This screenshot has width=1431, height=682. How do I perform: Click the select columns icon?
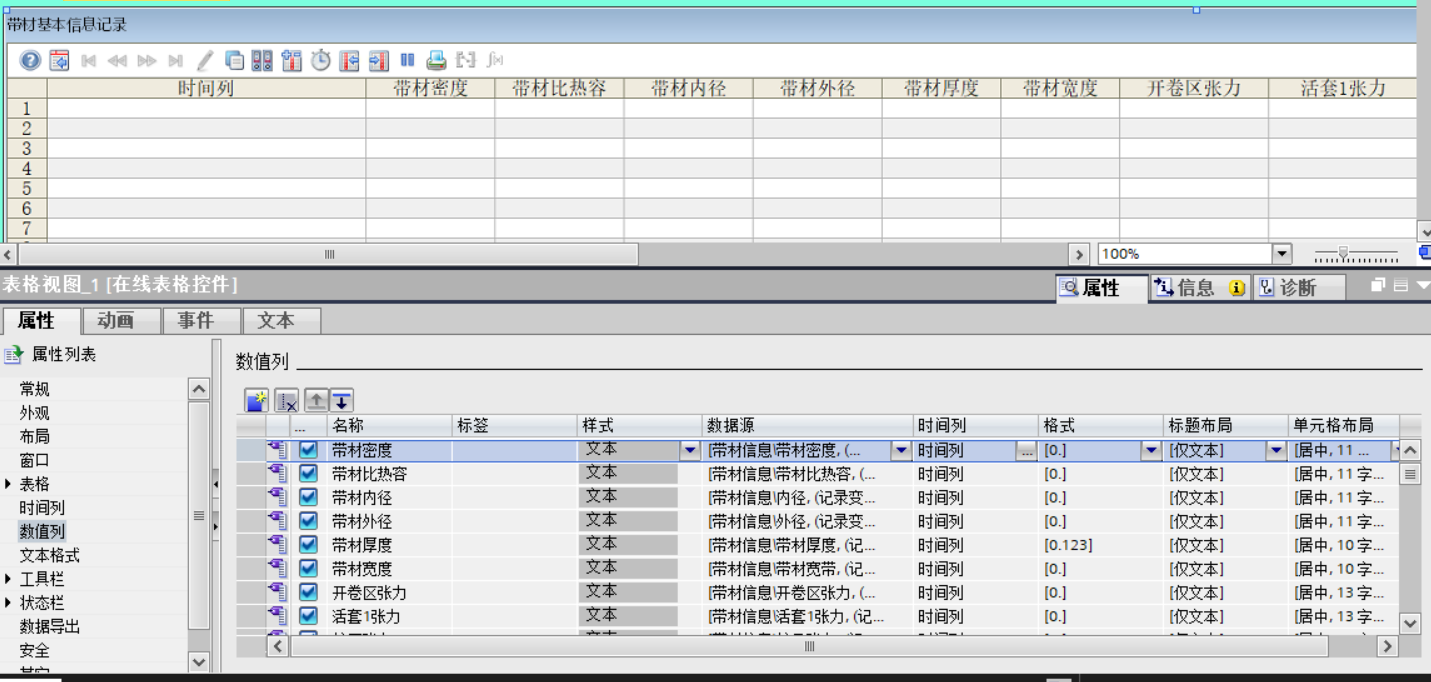pyautogui.click(x=291, y=61)
